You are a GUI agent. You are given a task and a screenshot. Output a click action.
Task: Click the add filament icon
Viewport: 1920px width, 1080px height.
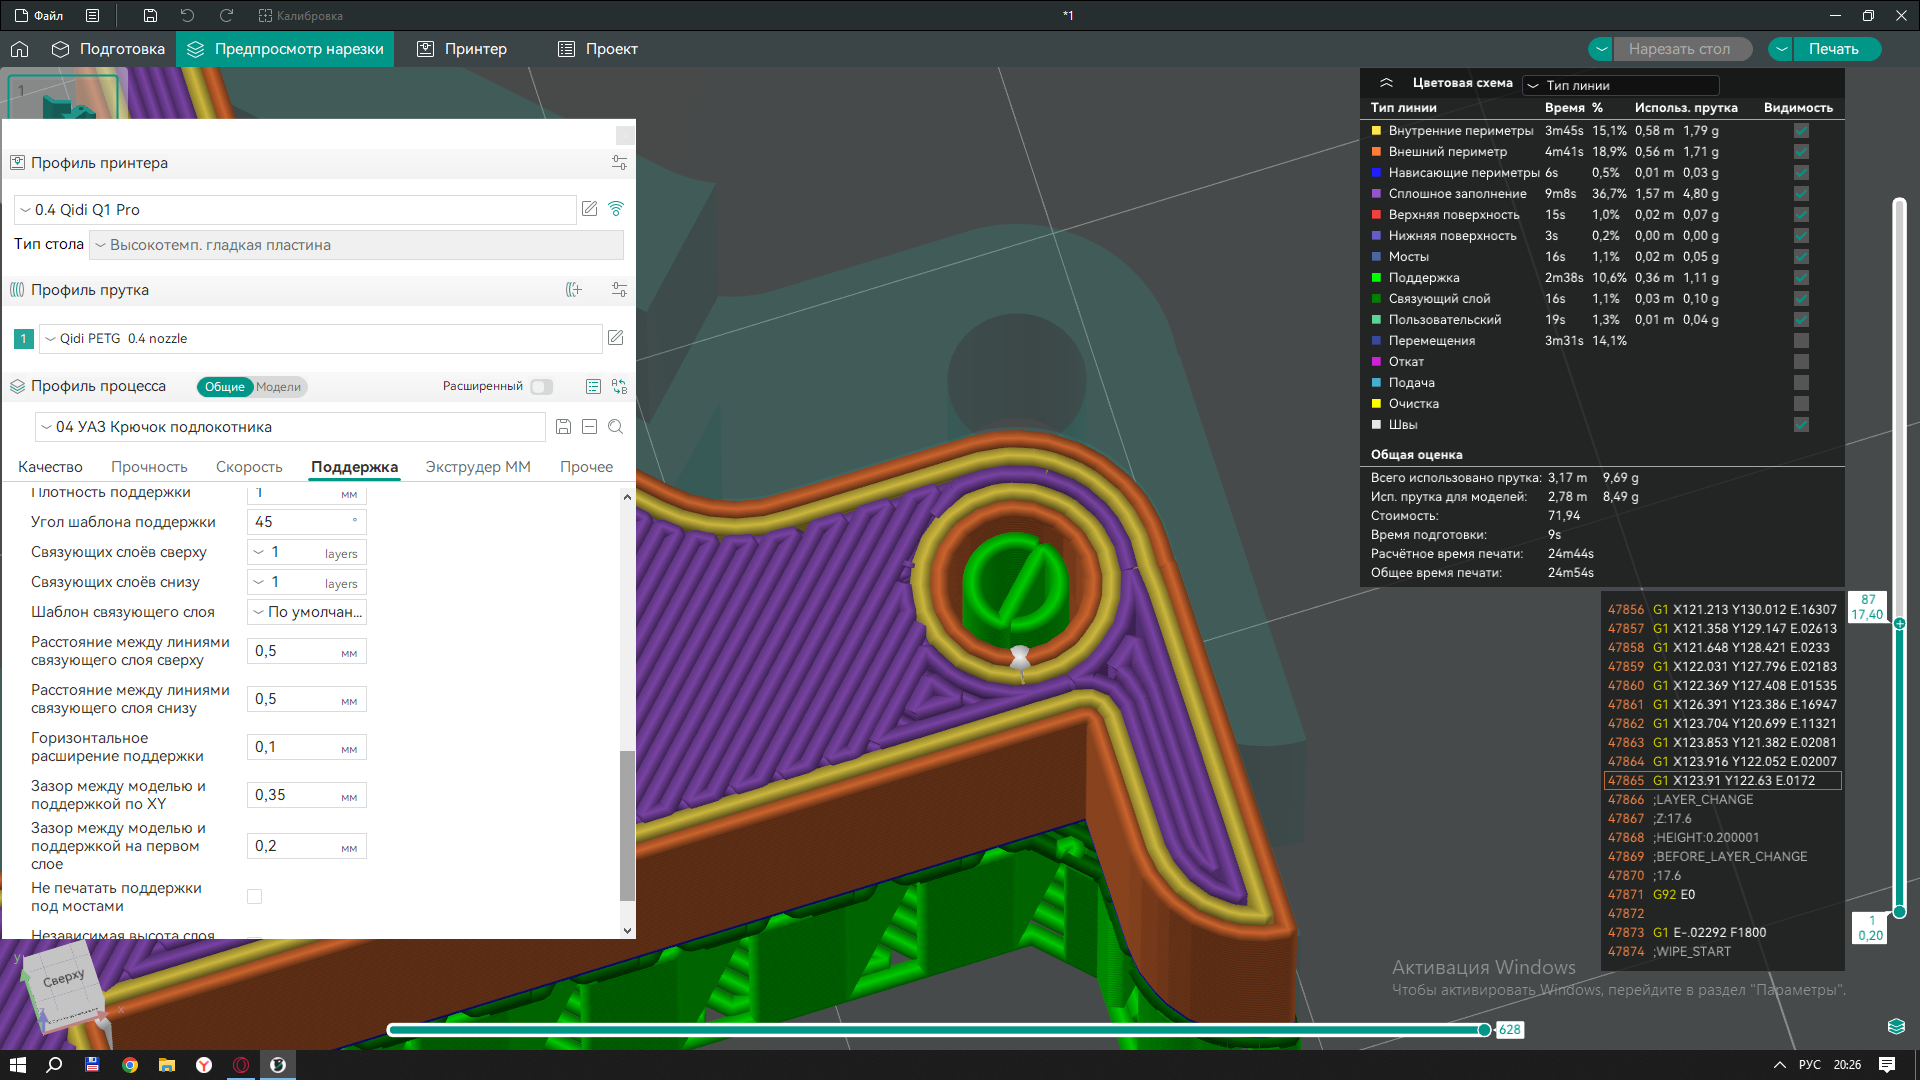574,290
